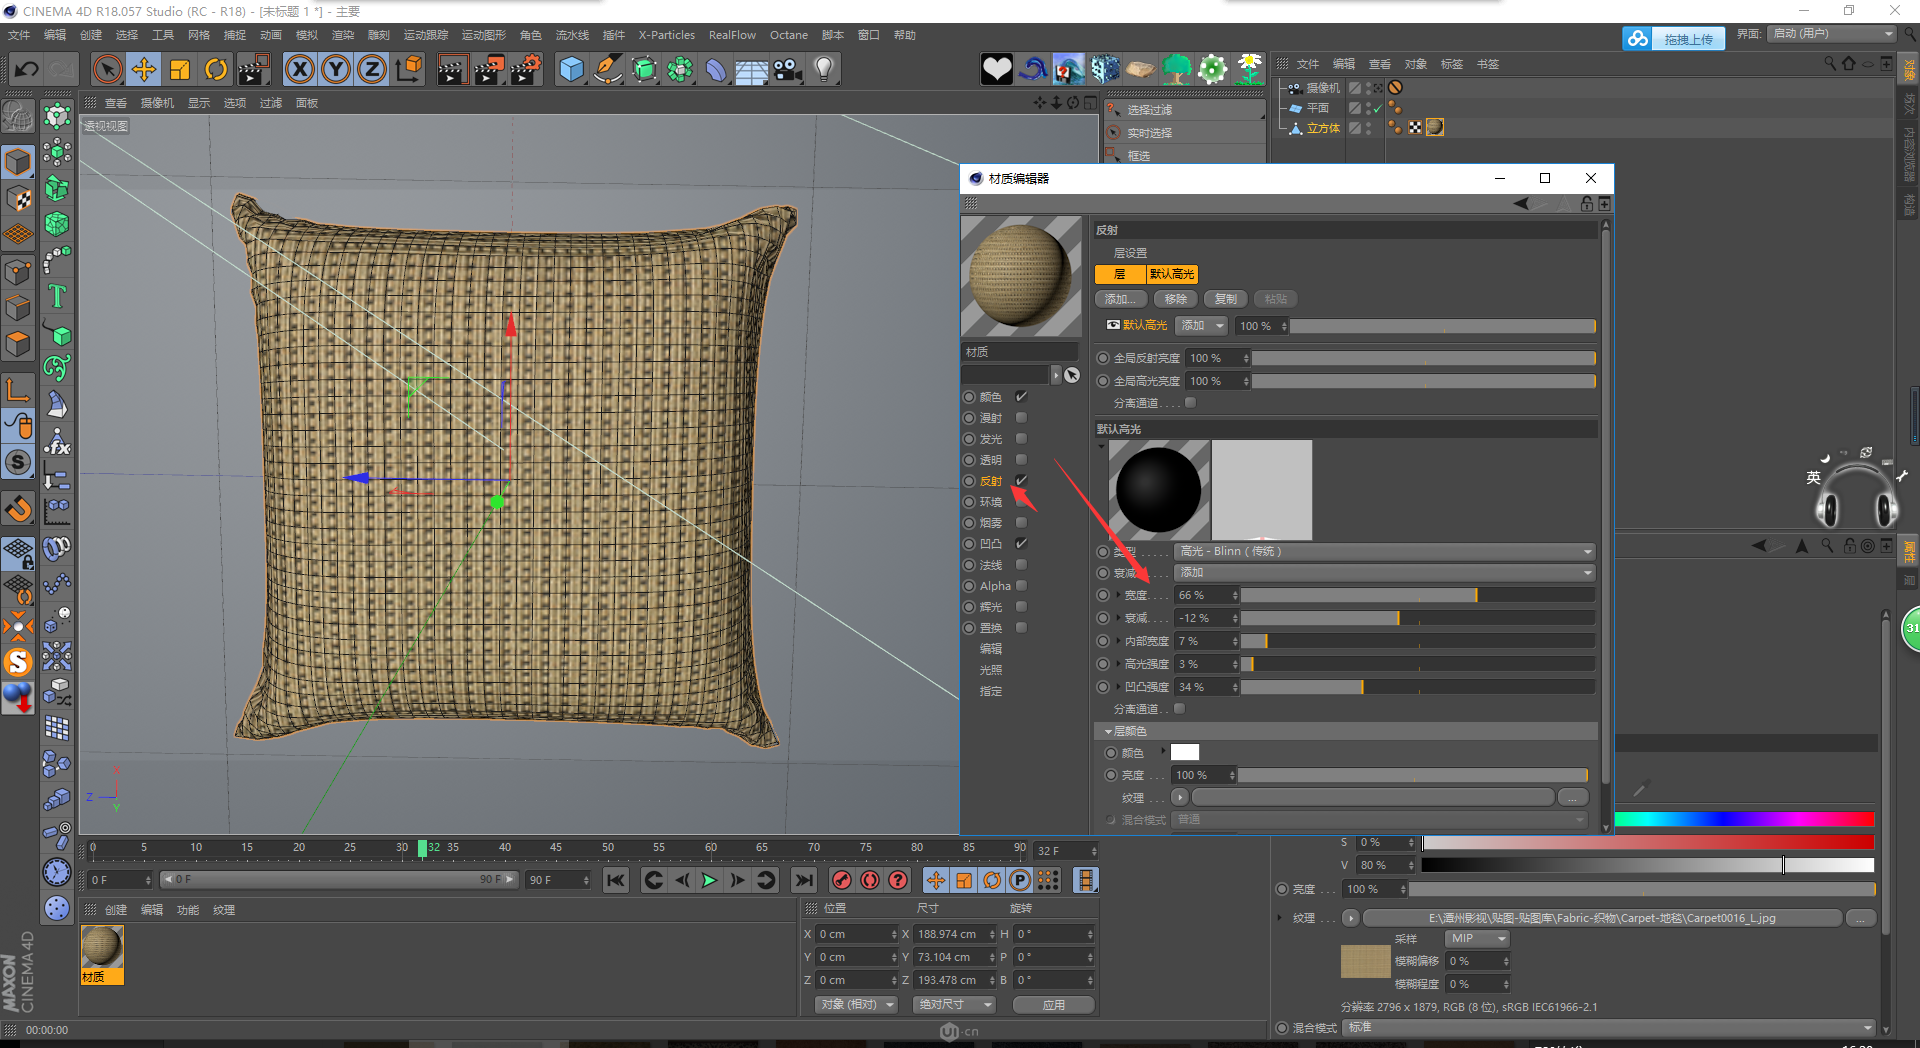Enable the 发光 luminance channel checkbox
1920x1048 pixels.
tap(1021, 439)
